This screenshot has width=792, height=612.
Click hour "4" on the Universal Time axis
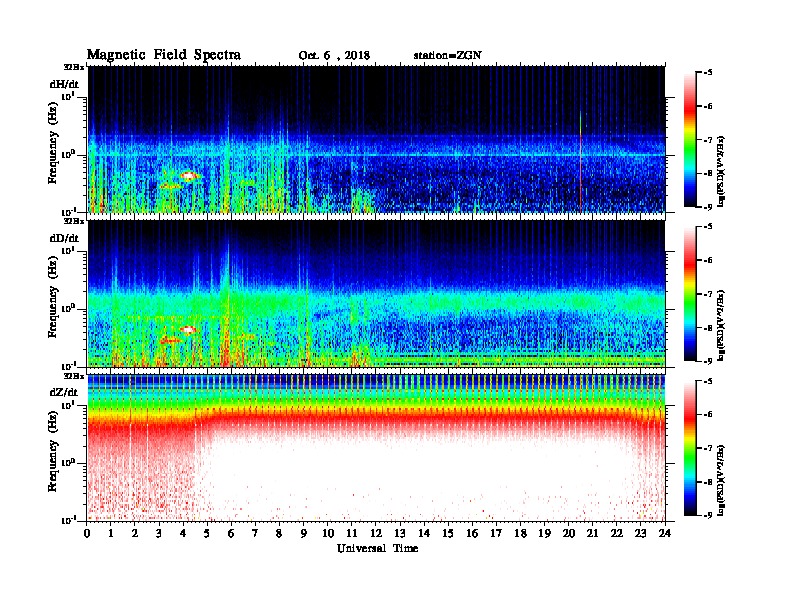(x=183, y=533)
